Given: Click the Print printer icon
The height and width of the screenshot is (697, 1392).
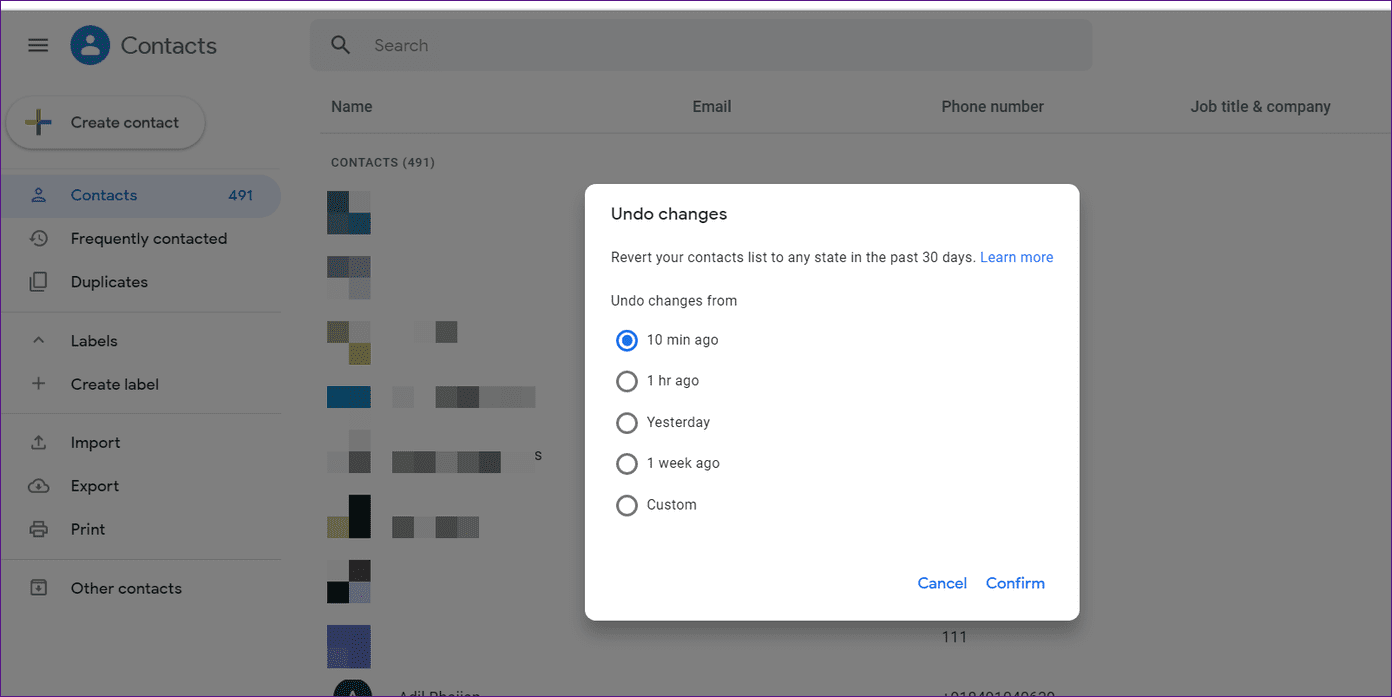Looking at the screenshot, I should [x=38, y=529].
